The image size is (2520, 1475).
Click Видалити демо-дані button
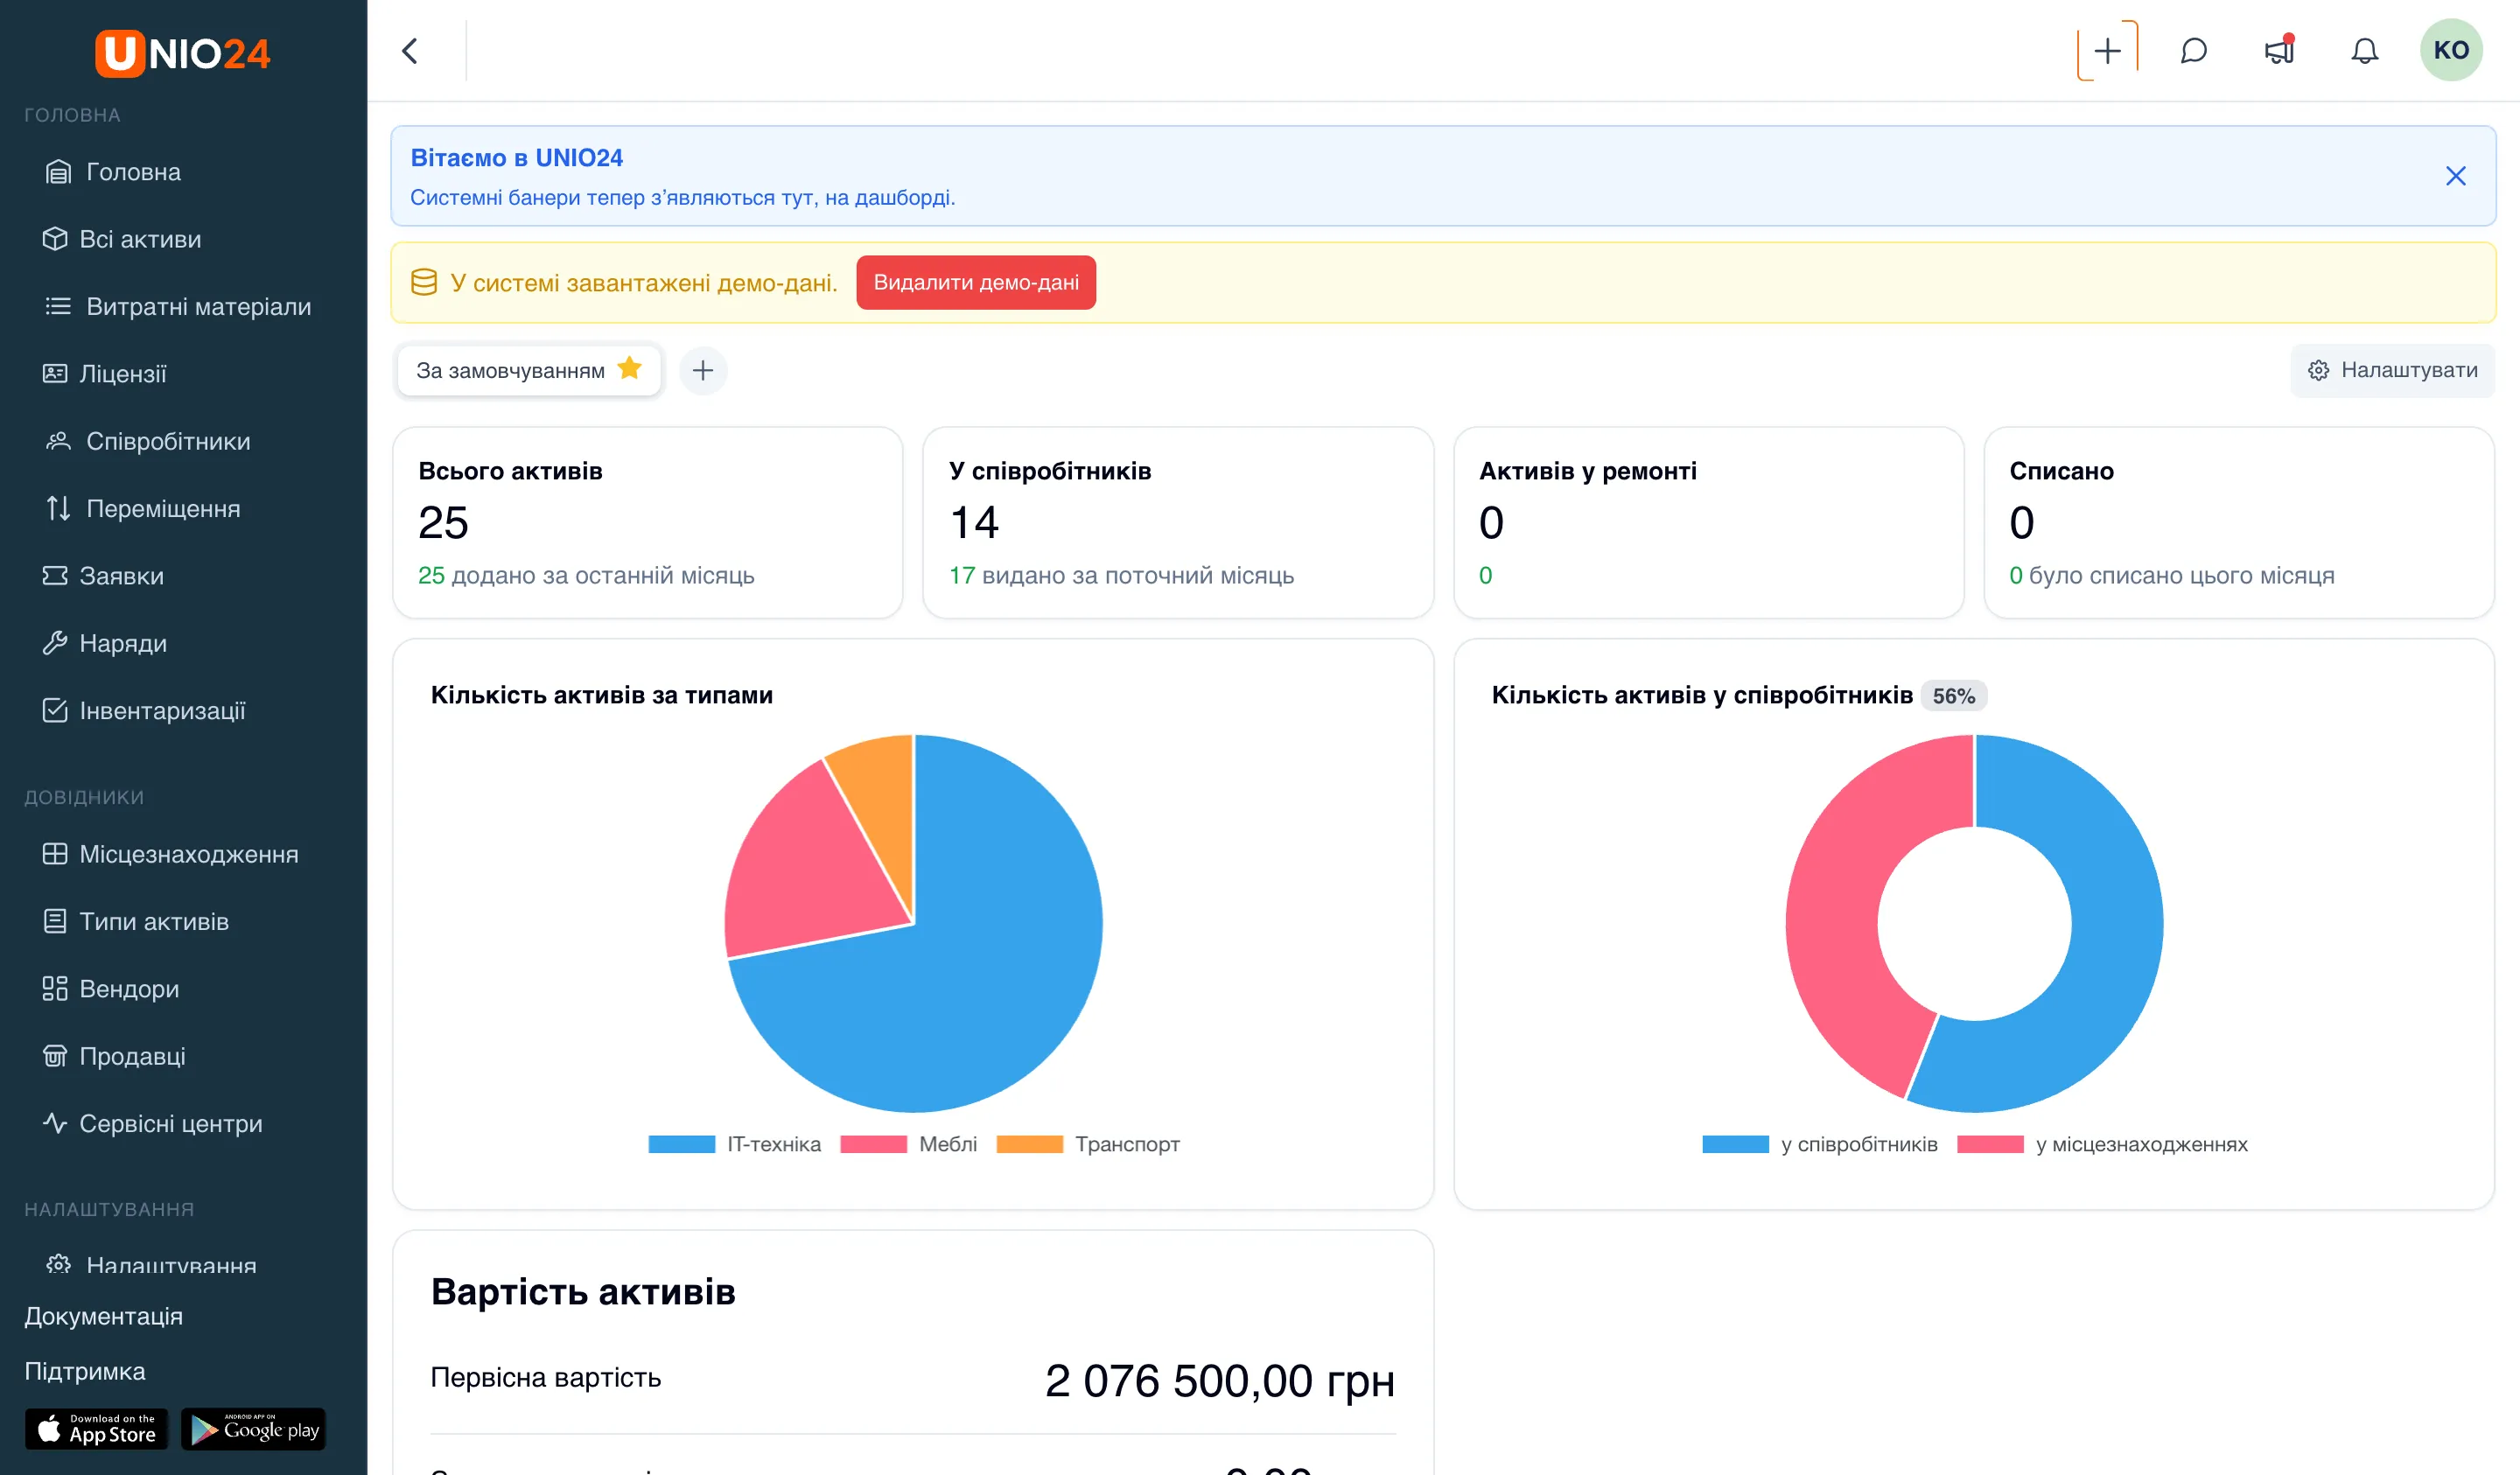(975, 282)
